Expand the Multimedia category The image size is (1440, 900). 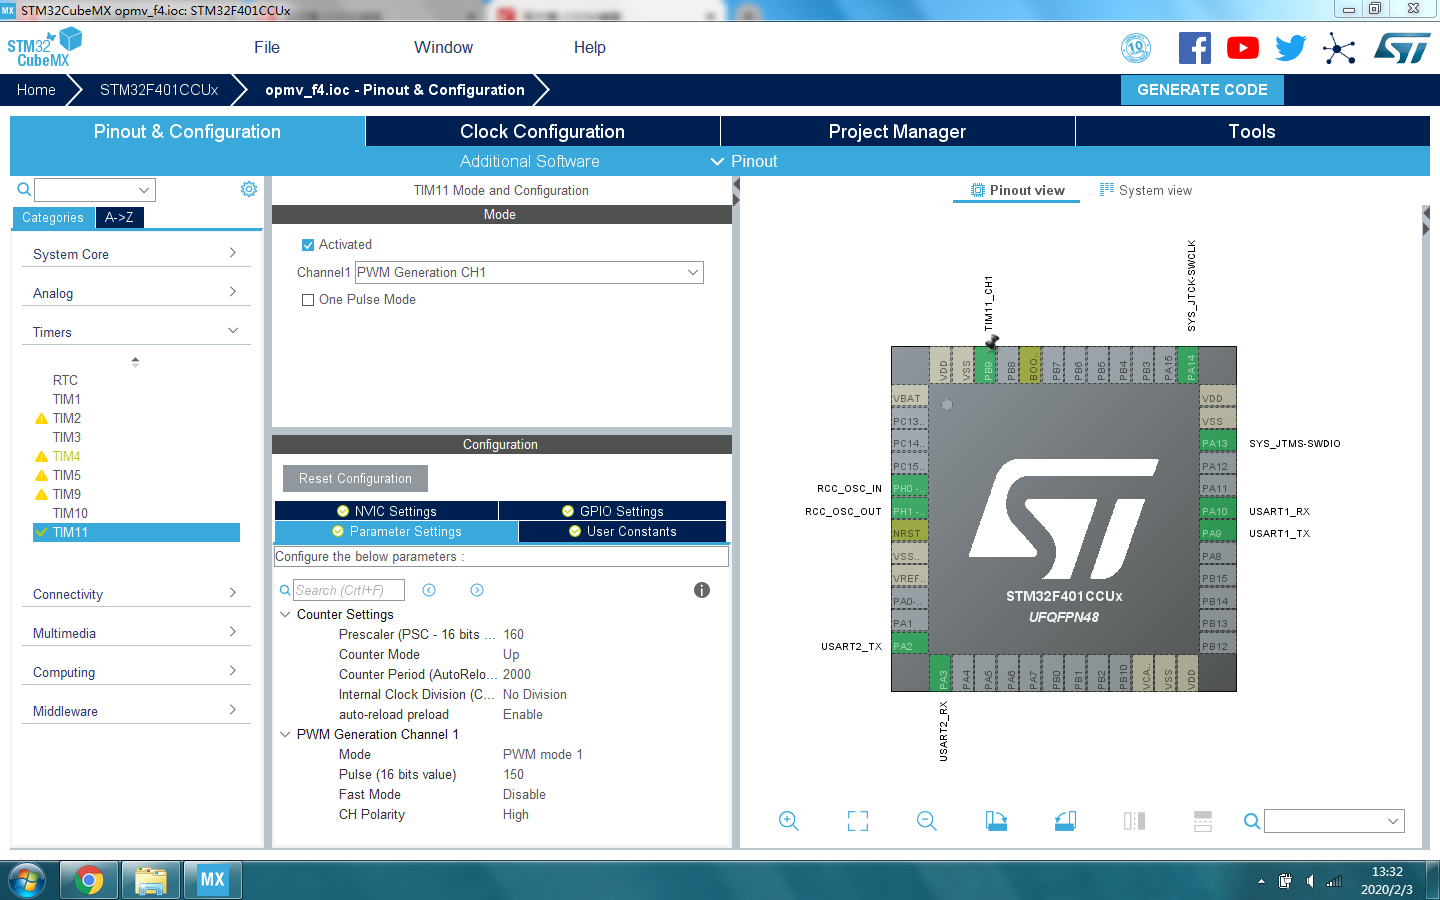pyautogui.click(x=136, y=633)
